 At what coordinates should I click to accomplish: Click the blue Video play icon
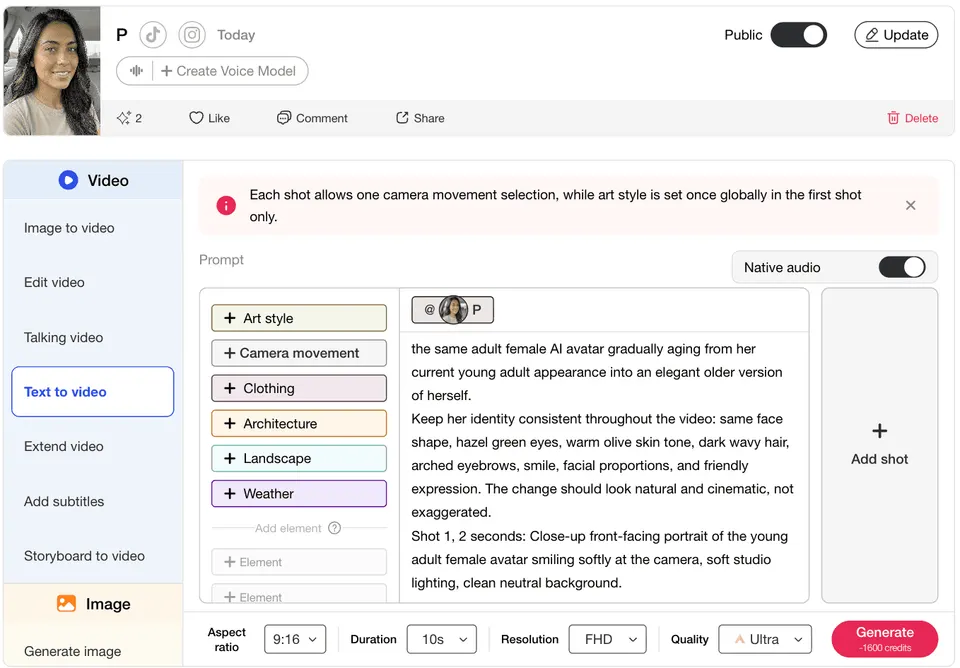coord(68,180)
